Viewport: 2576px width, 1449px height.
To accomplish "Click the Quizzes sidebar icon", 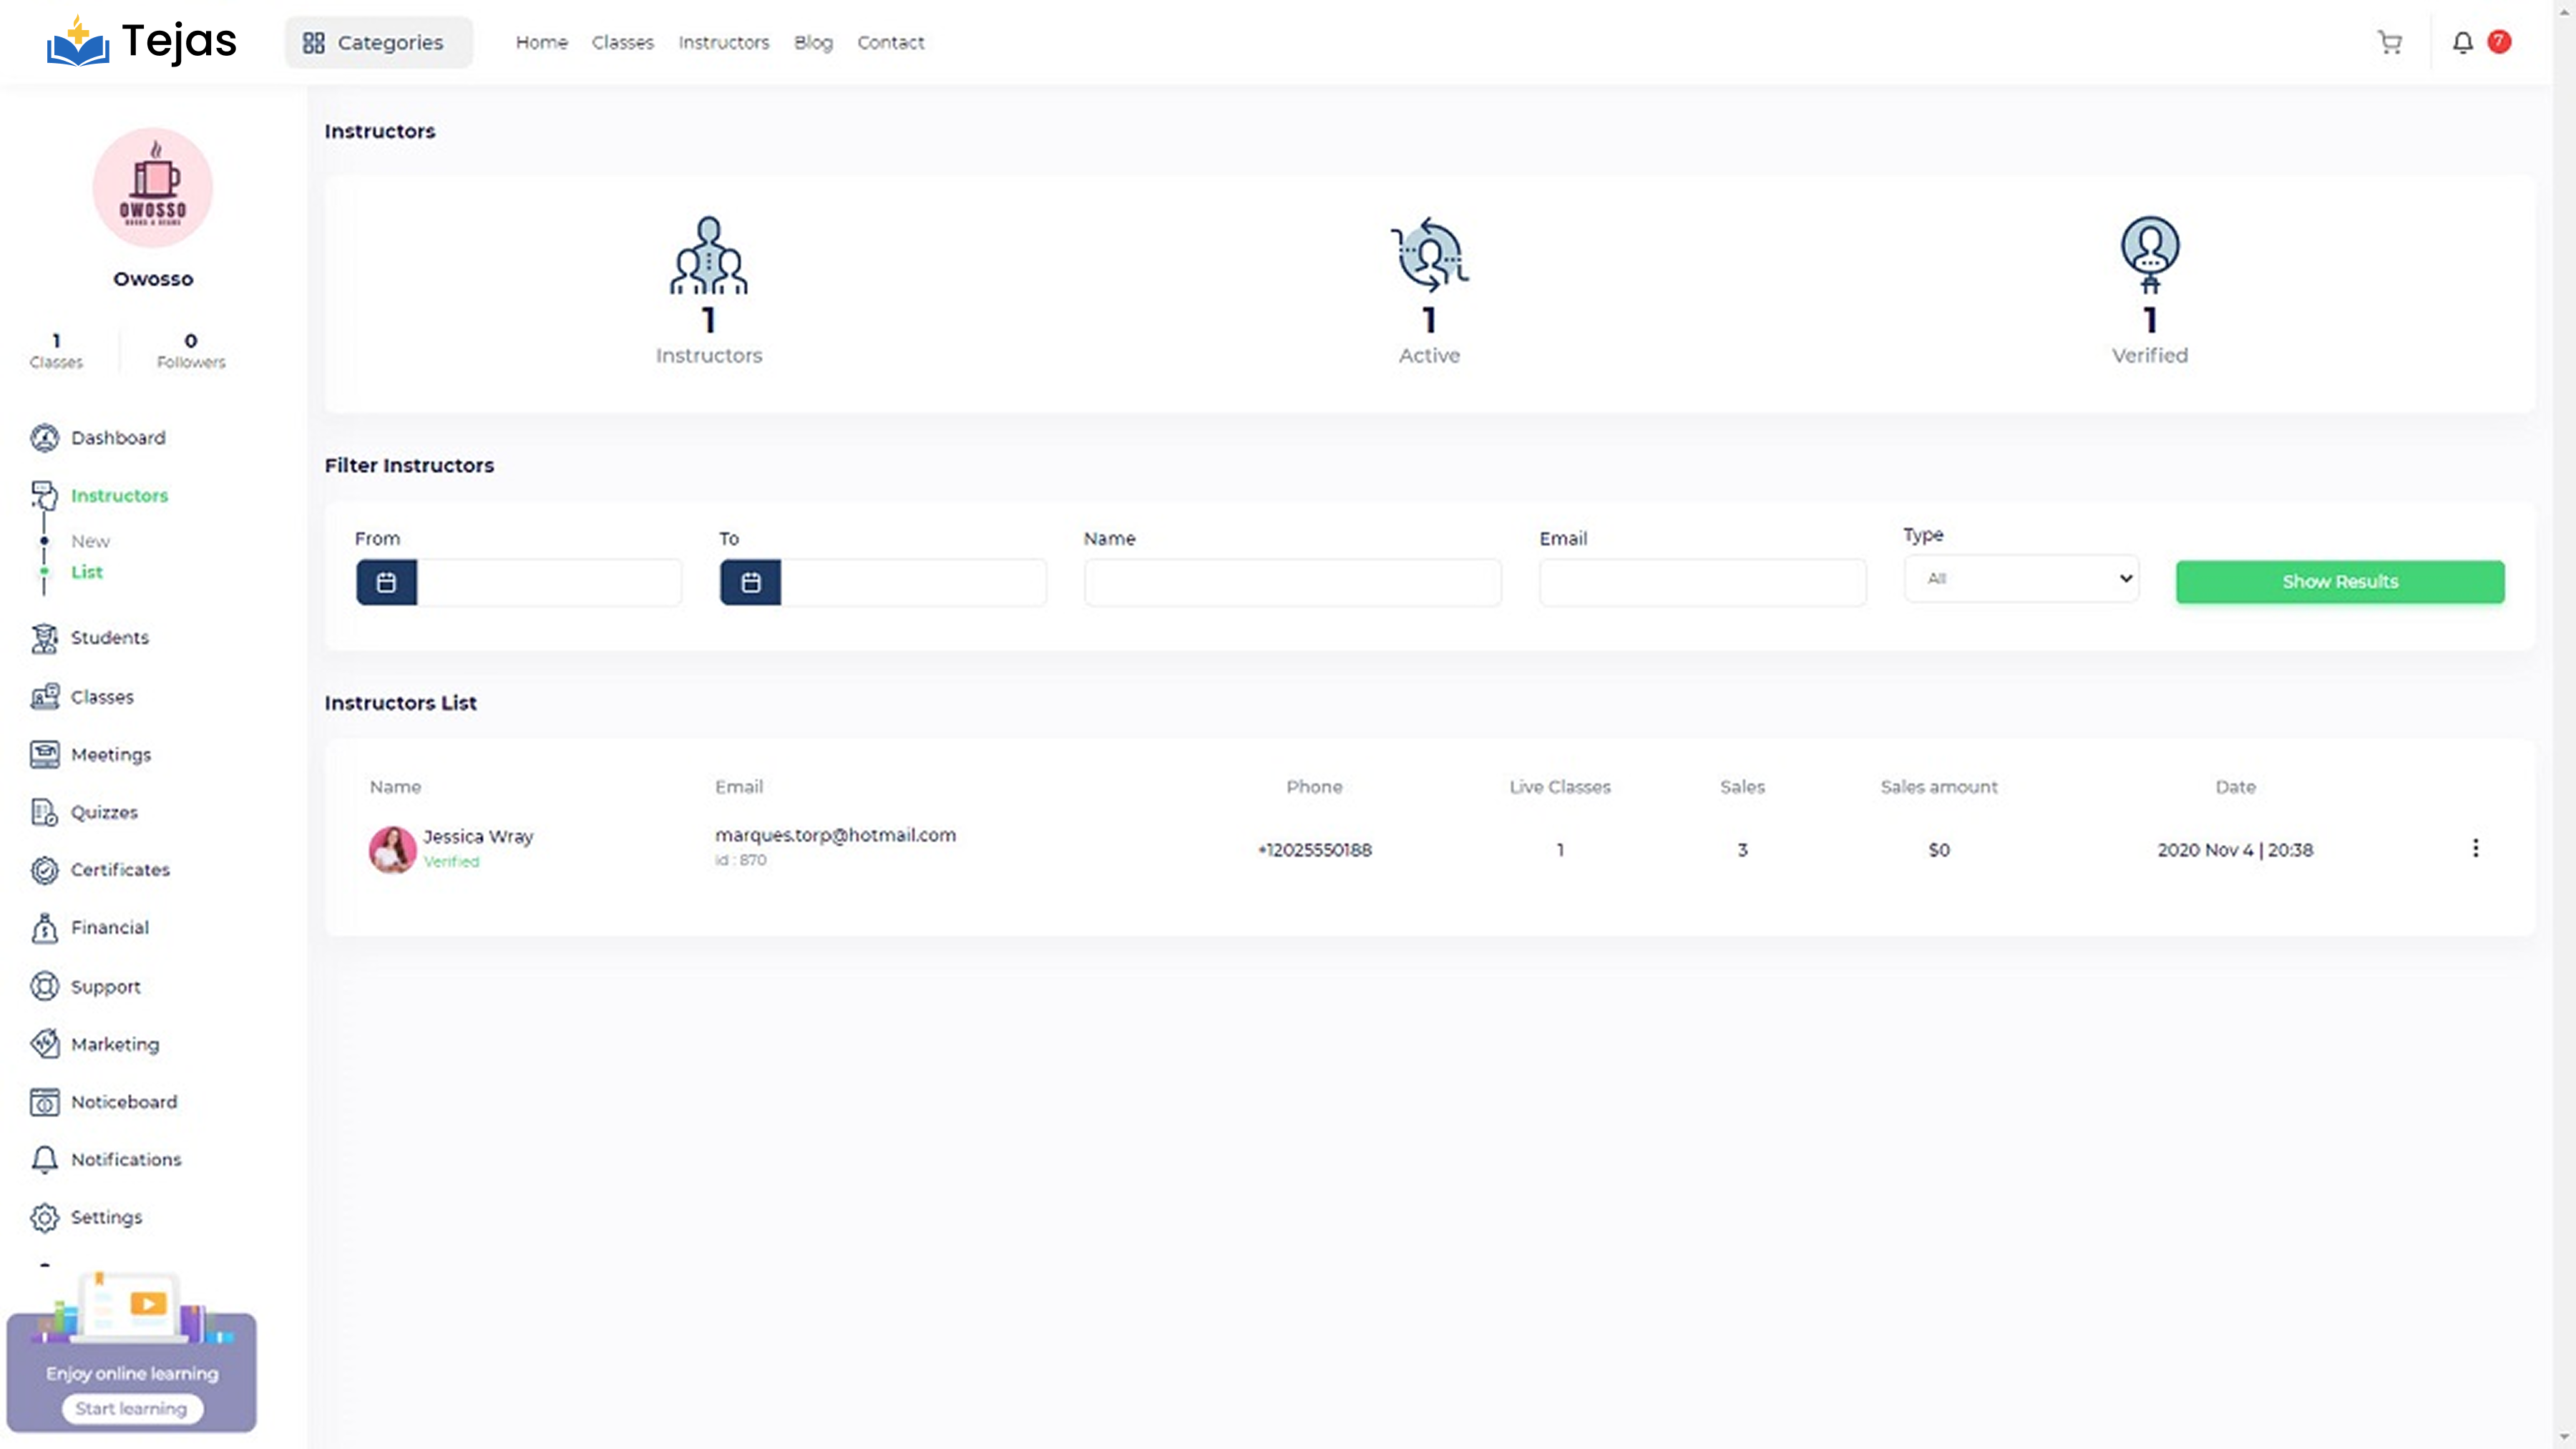I will click(x=44, y=812).
